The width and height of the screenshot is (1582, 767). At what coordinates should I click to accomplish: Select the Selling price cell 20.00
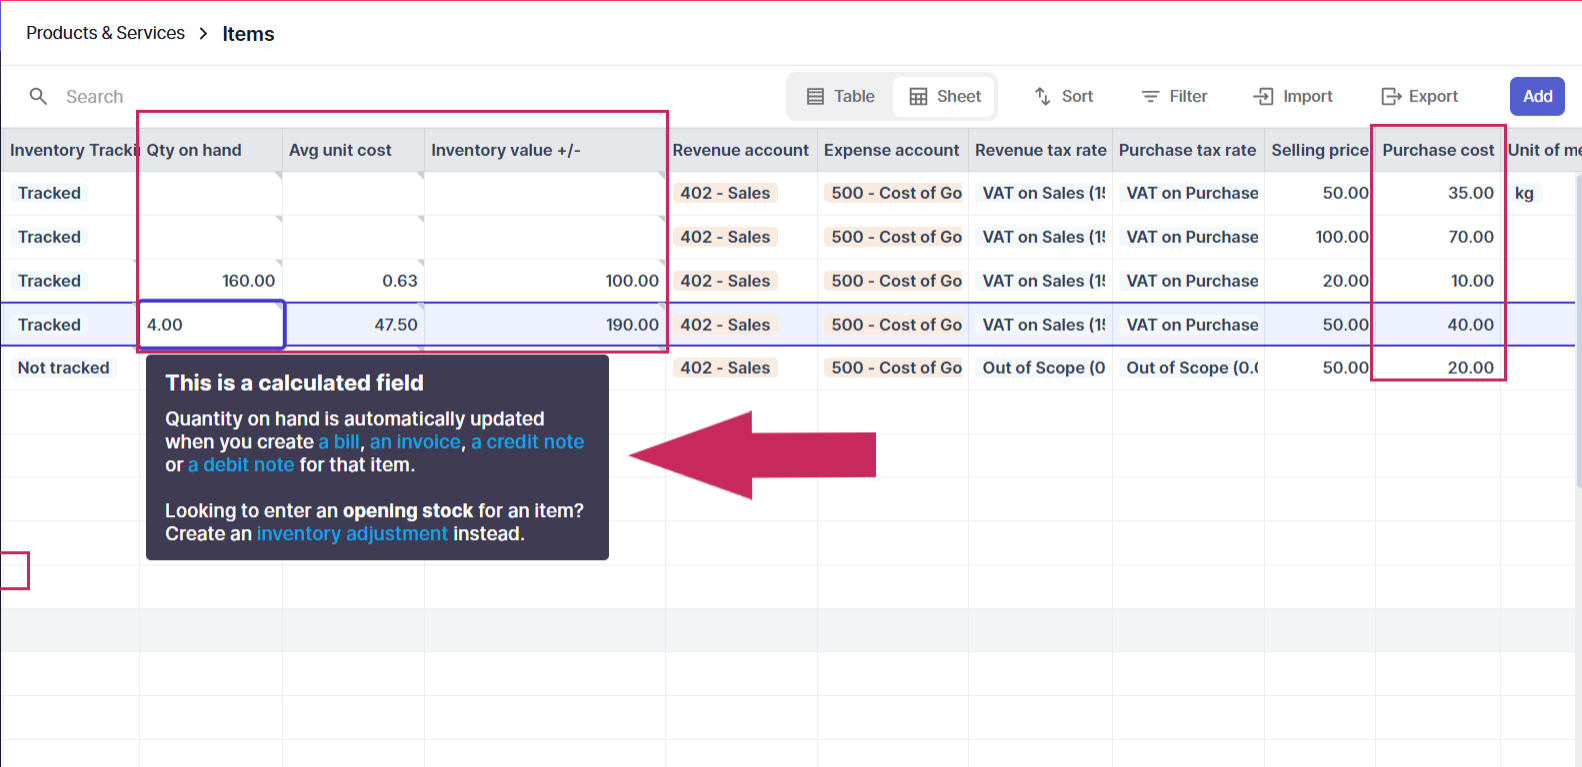click(1319, 281)
